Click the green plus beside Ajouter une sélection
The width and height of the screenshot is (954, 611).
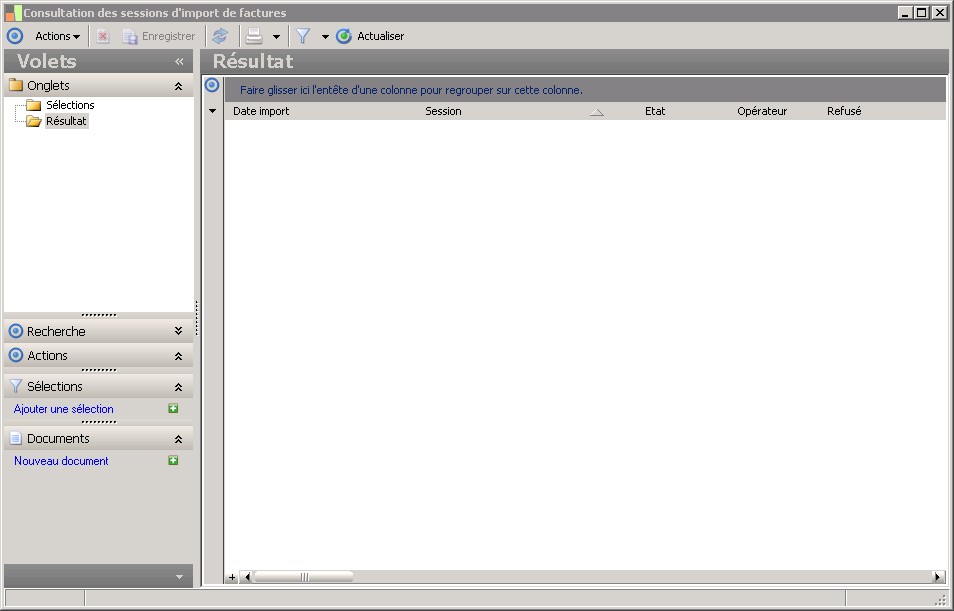coord(173,408)
